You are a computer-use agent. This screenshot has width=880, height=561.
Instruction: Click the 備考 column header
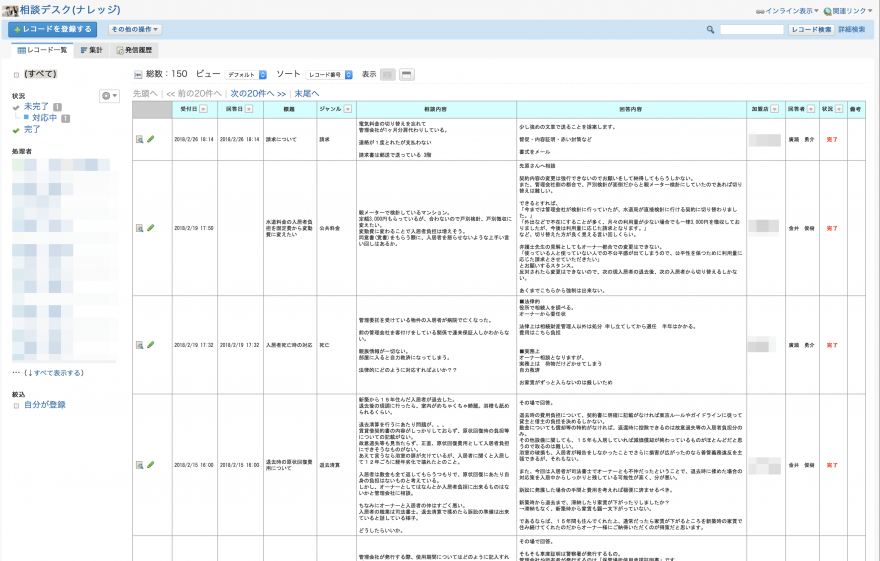click(x=855, y=109)
